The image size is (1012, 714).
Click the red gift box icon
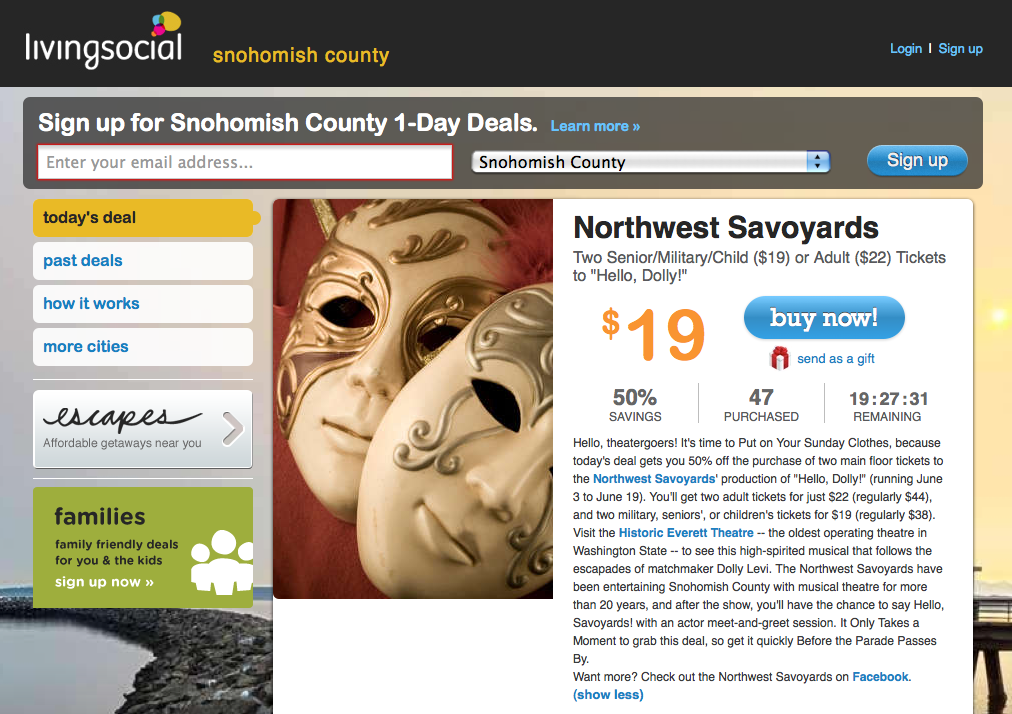click(779, 358)
